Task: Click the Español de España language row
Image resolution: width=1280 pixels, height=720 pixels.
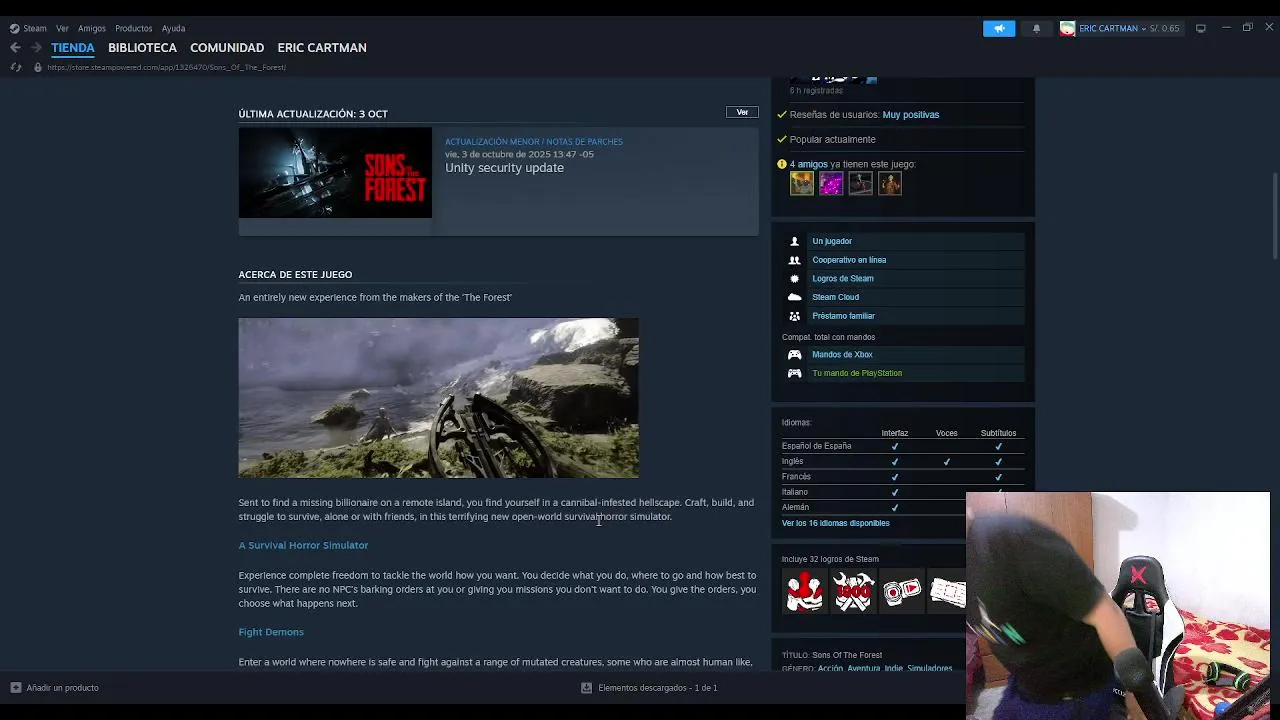Action: 903,446
